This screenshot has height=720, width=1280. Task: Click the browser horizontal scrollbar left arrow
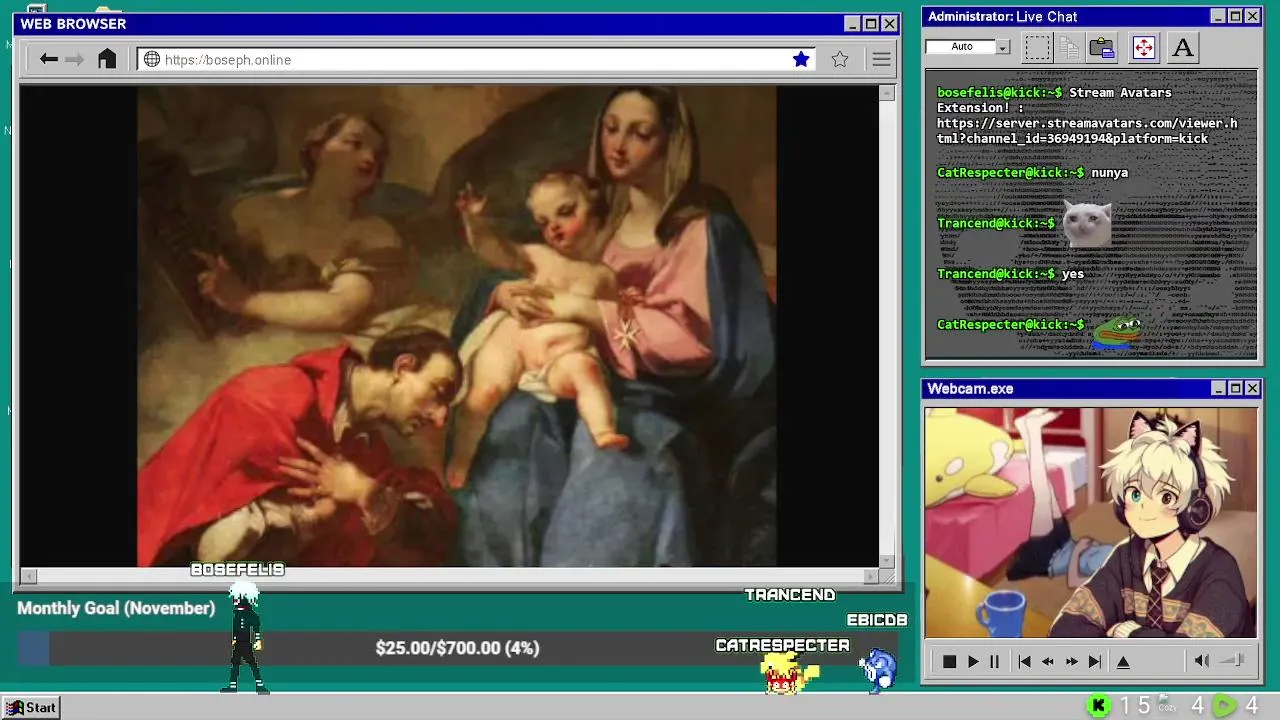click(28, 576)
